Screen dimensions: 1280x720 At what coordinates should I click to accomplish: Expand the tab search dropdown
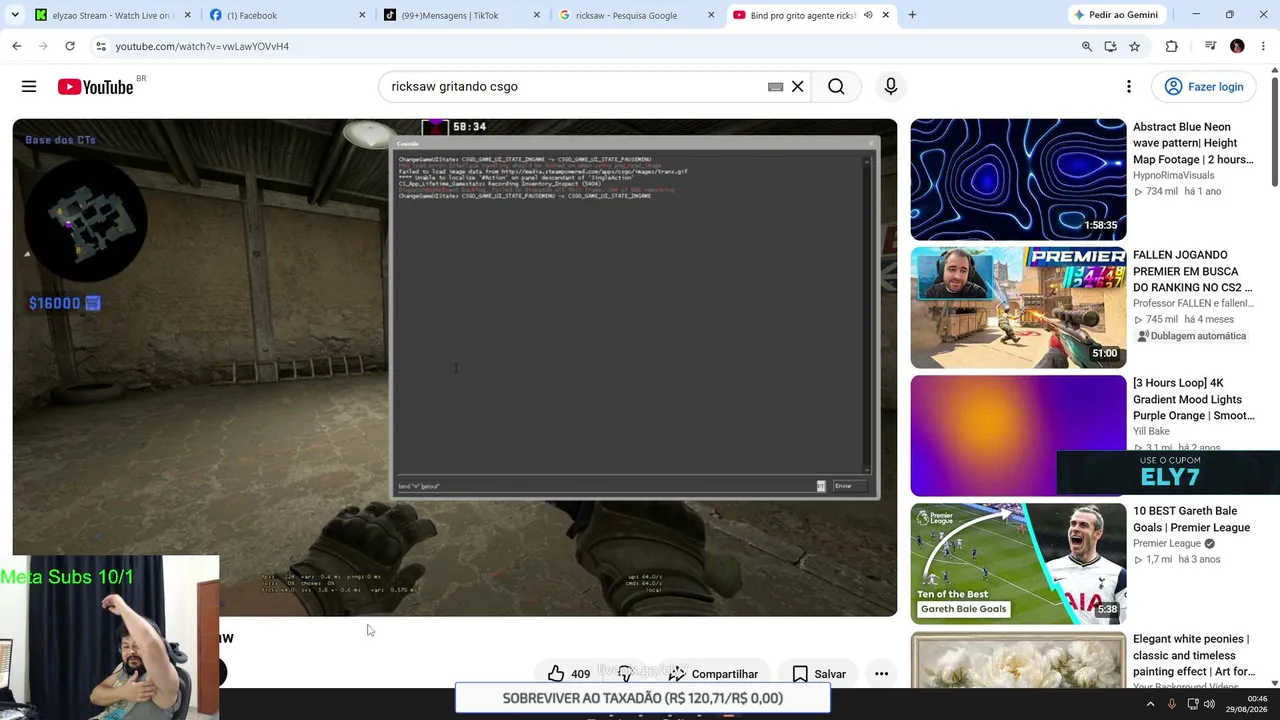15,15
